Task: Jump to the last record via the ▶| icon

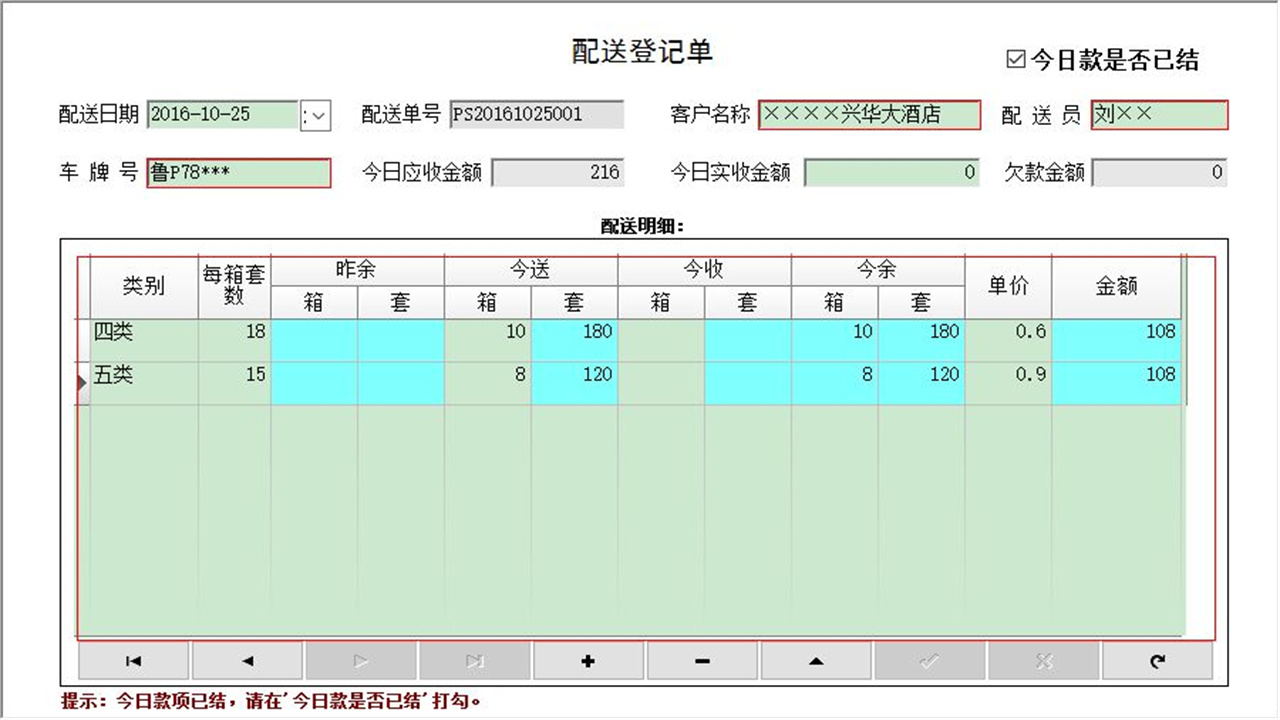Action: coord(475,660)
